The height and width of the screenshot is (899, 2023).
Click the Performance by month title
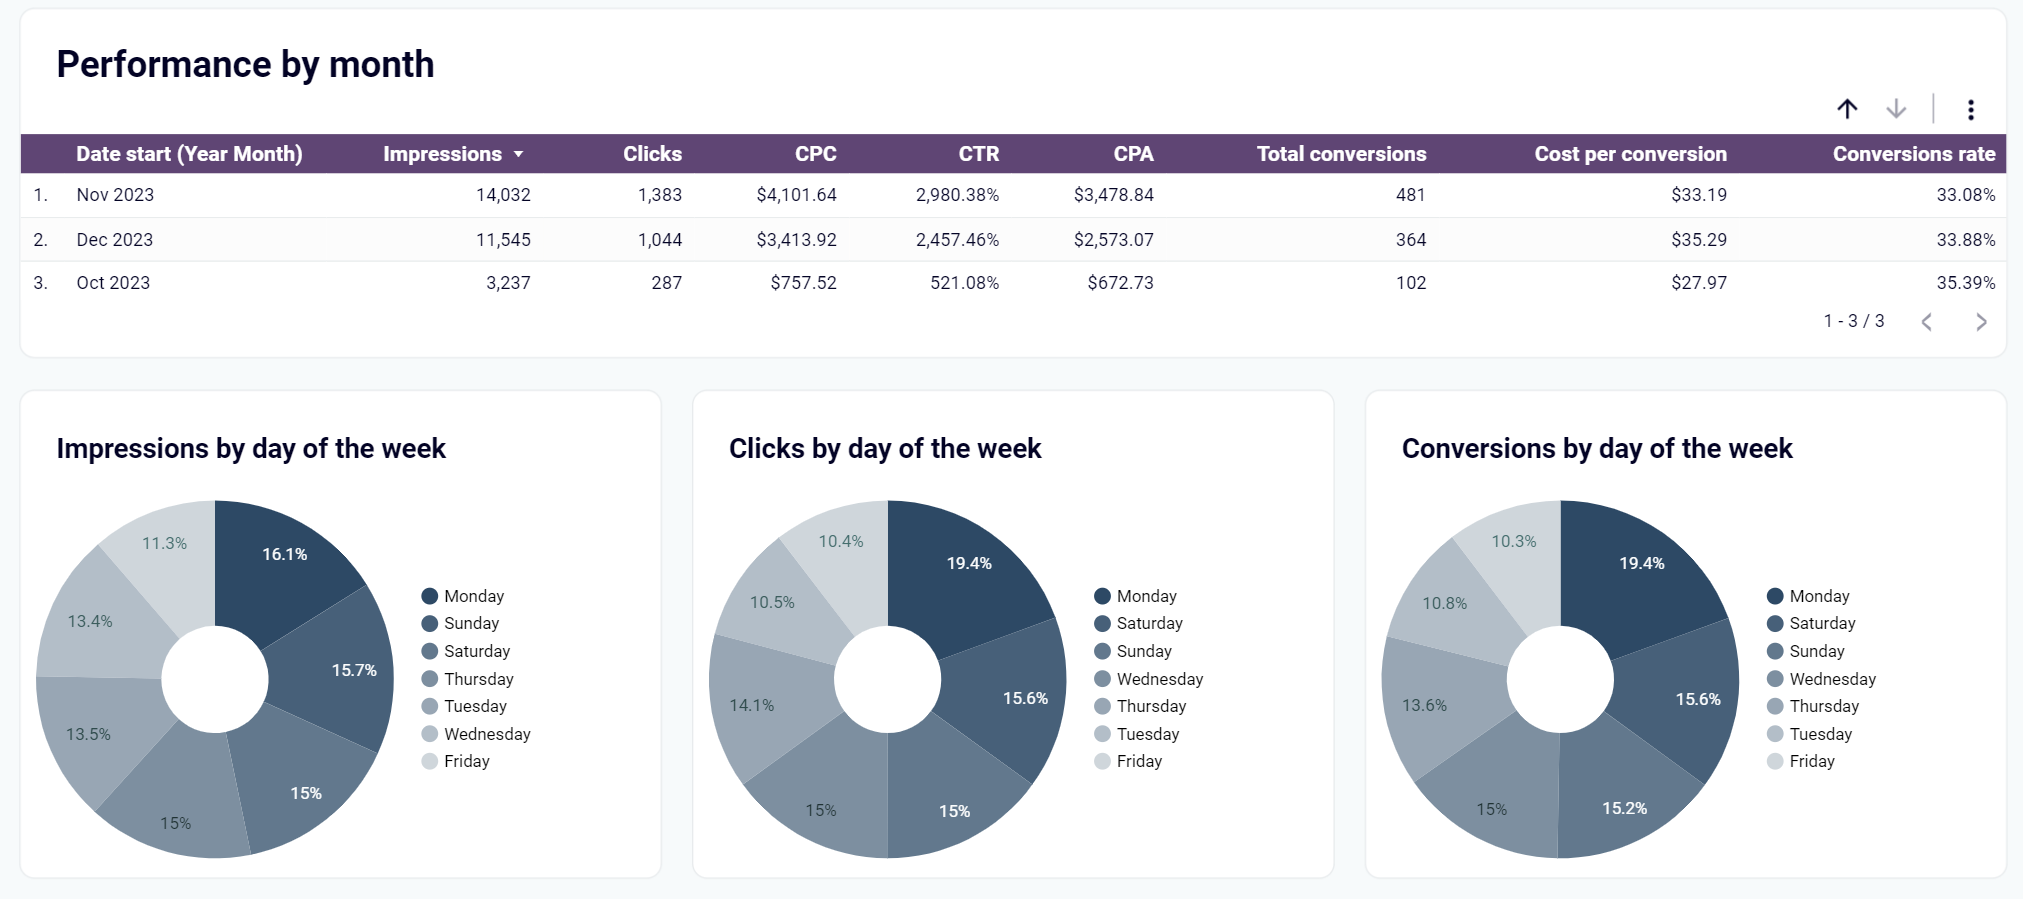coord(245,64)
